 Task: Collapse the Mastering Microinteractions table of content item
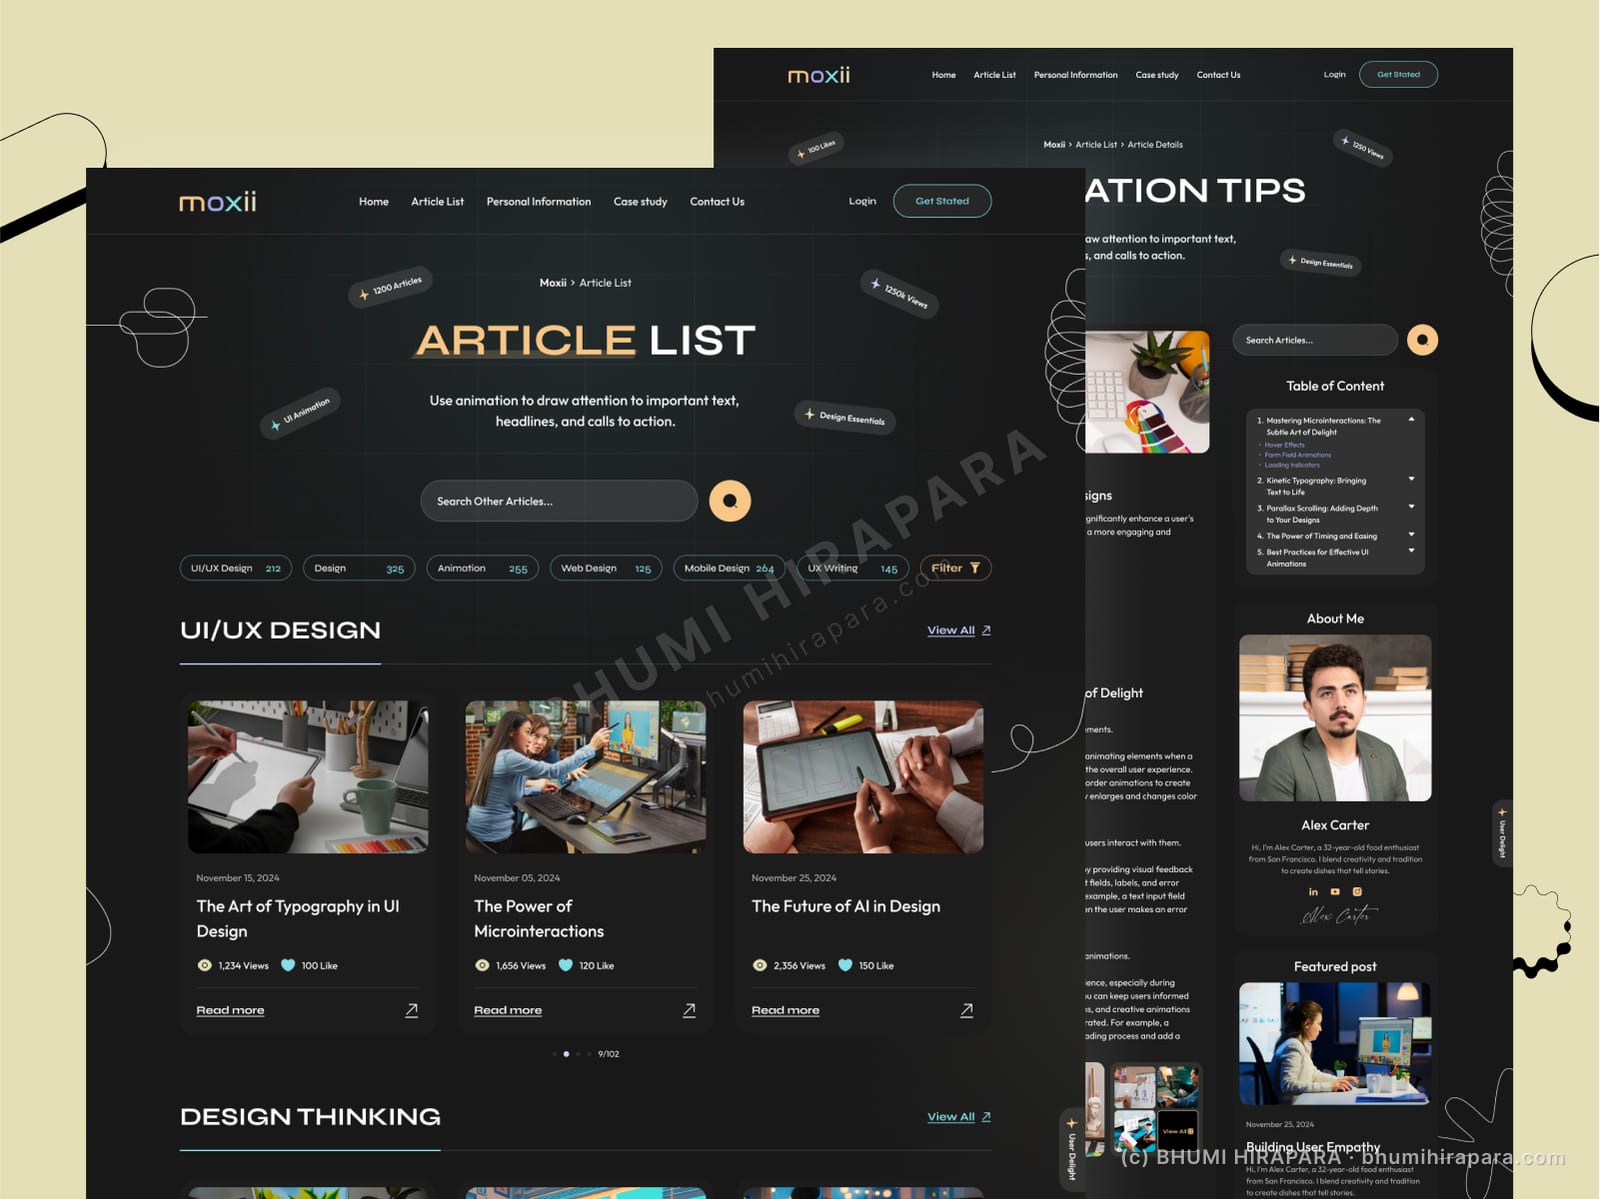click(1411, 420)
